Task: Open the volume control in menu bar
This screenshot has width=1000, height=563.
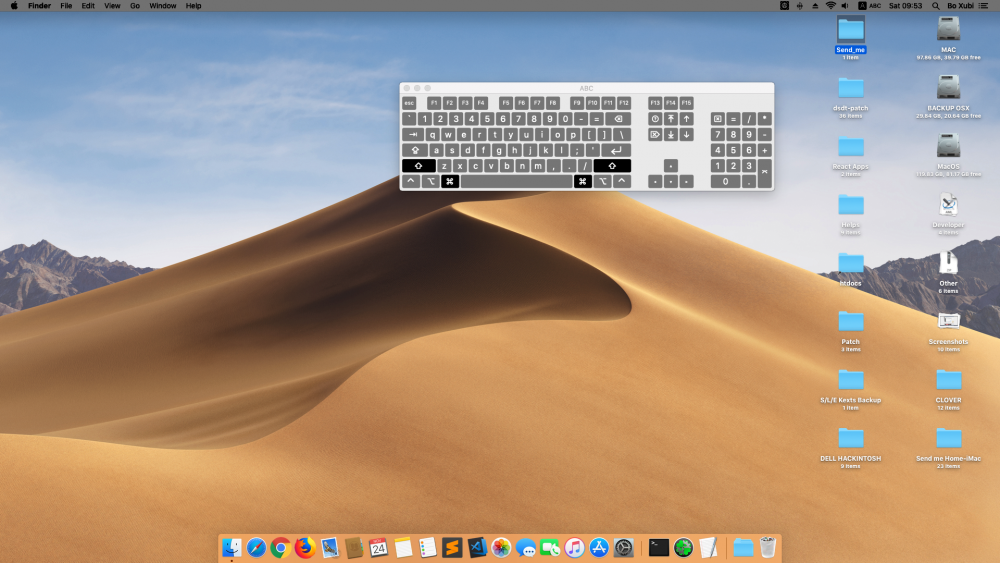Action: (845, 6)
